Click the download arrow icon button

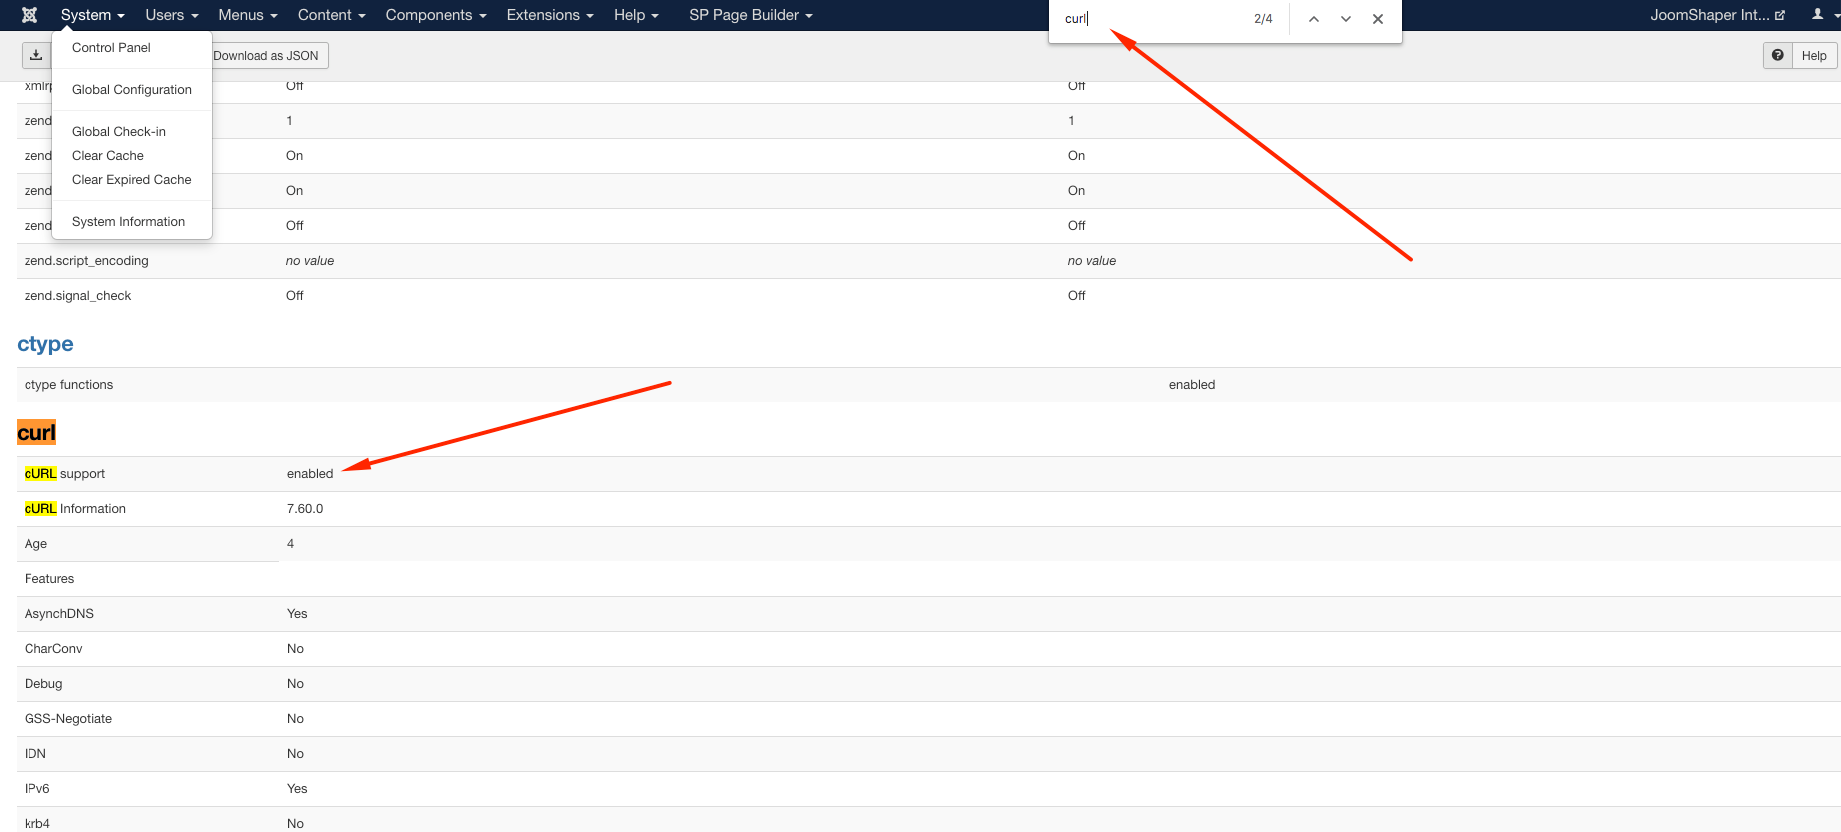(x=36, y=56)
